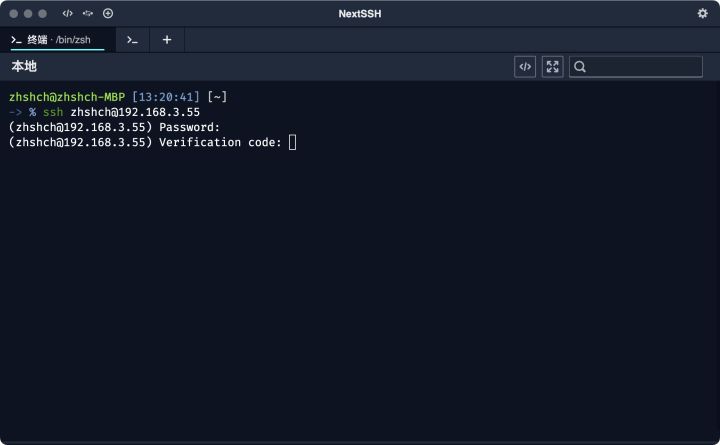Click the circled plus icon in title bar
Screen dimensions: 720x445
point(108,13)
